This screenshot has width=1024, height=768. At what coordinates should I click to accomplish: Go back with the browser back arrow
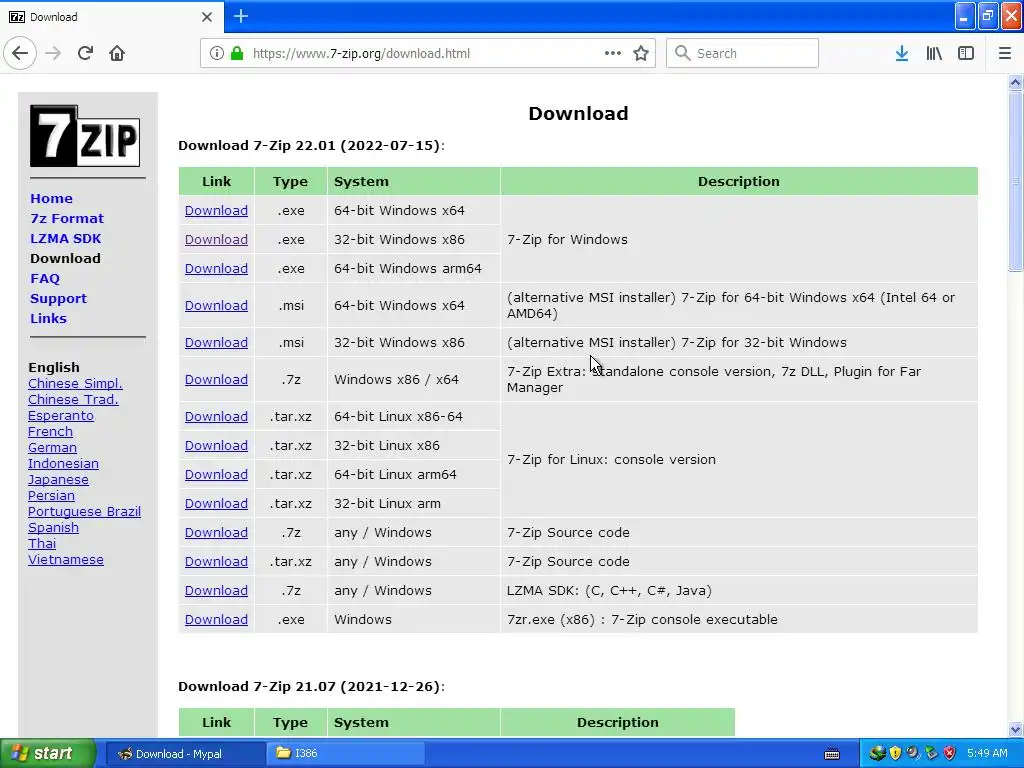[x=20, y=53]
